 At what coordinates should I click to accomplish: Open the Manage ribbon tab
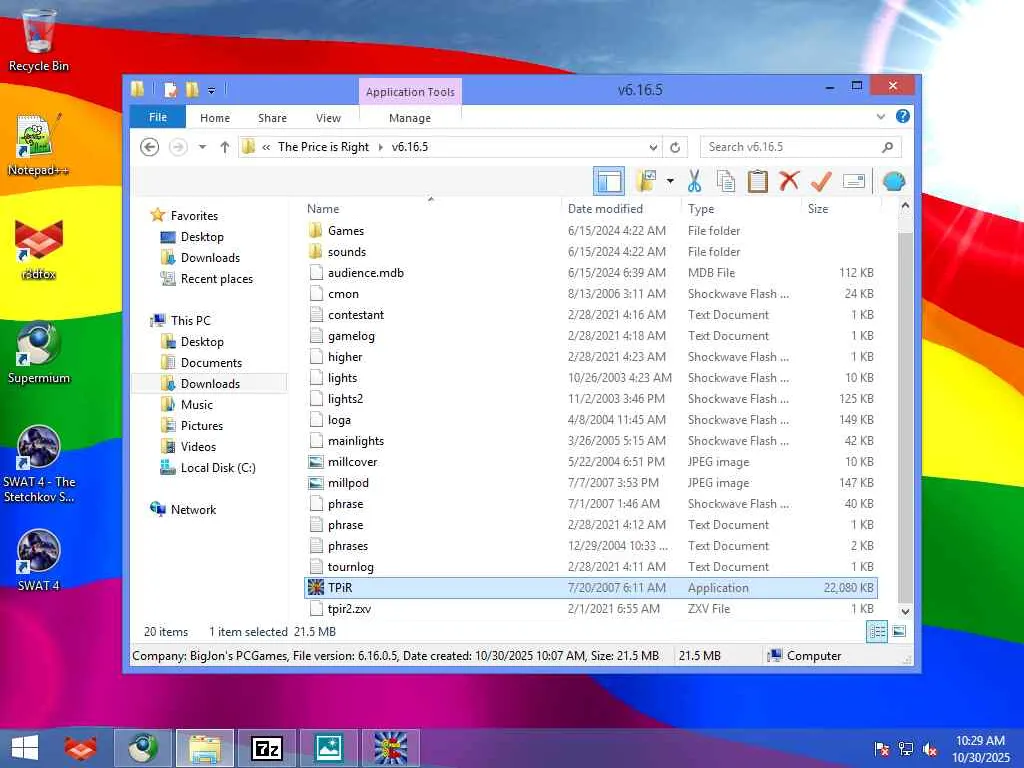click(409, 118)
